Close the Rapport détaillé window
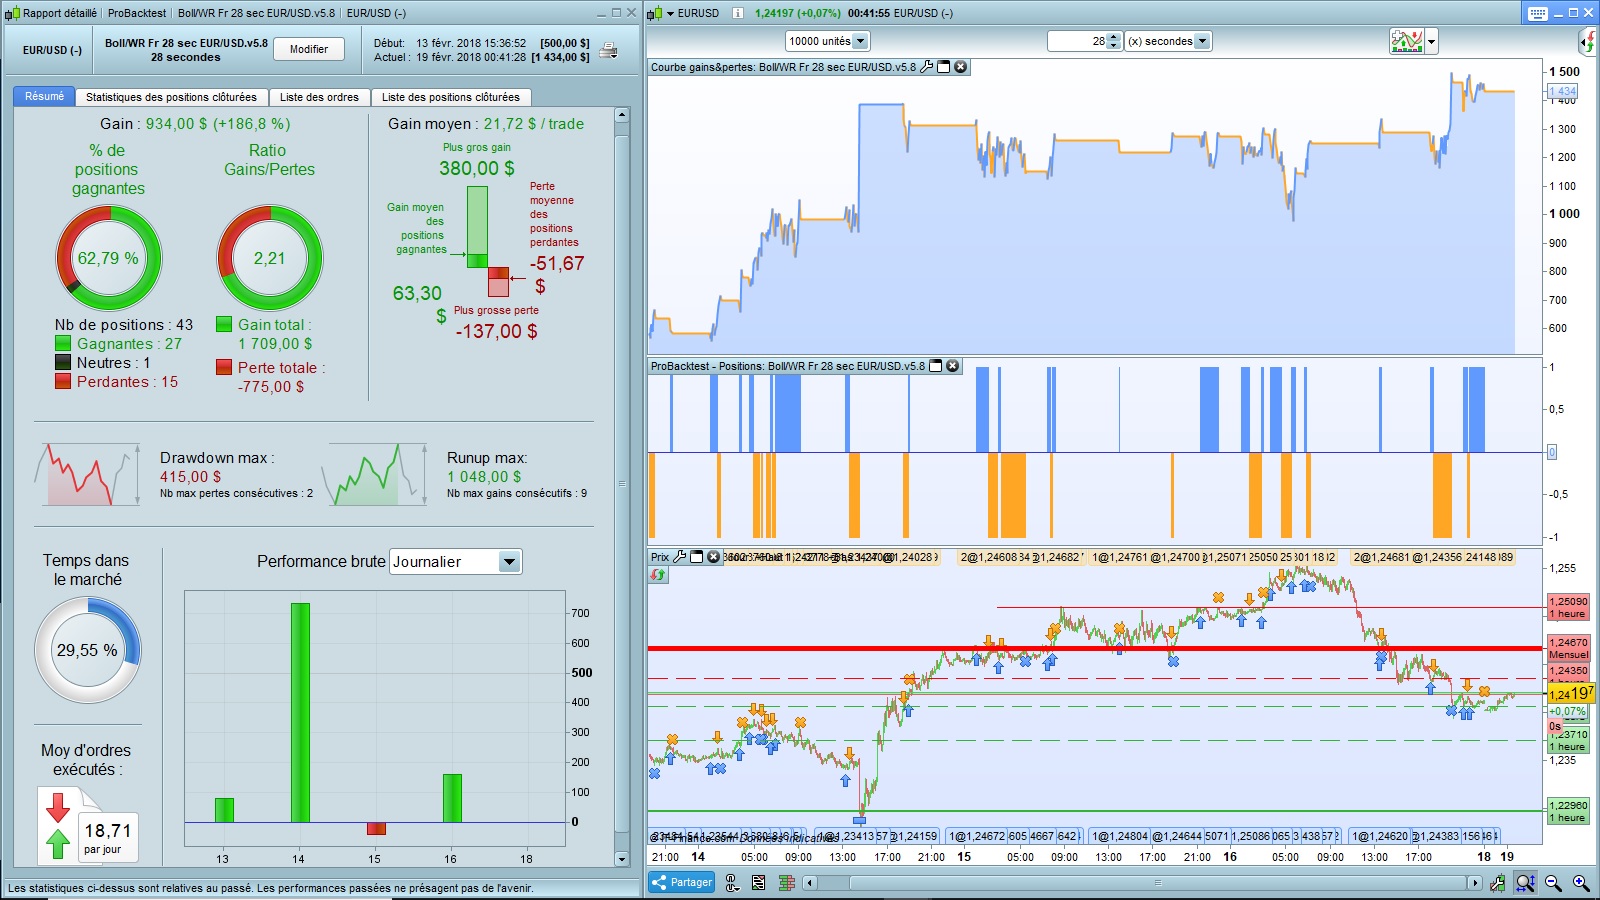1600x900 pixels. point(631,13)
